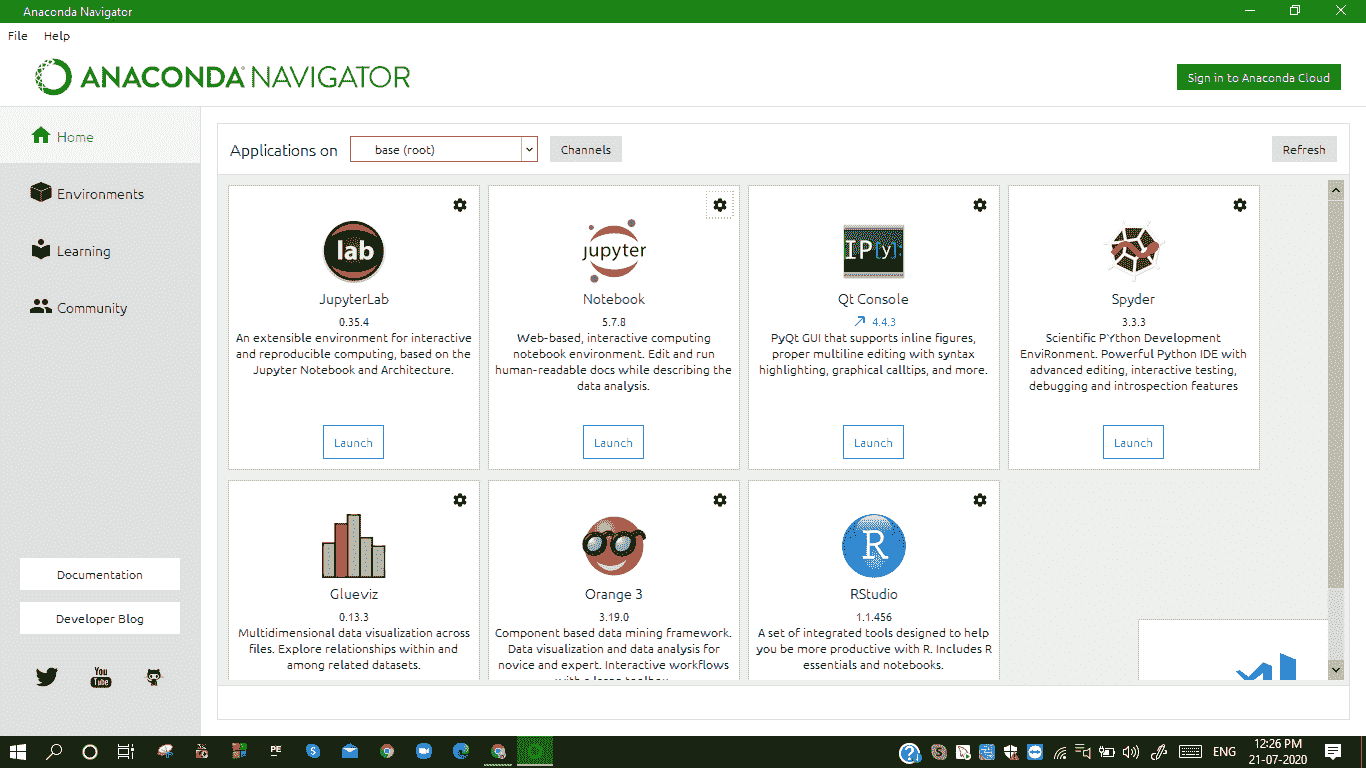Open the File menu
Screen dimensions: 1366x768
click(x=18, y=35)
